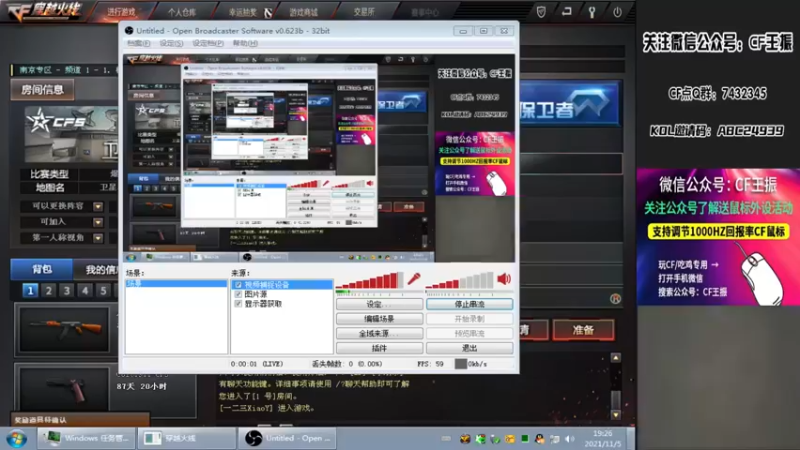Adjust the desktop audio volume bar slider
This screenshot has height=450, width=800.
click(x=459, y=281)
